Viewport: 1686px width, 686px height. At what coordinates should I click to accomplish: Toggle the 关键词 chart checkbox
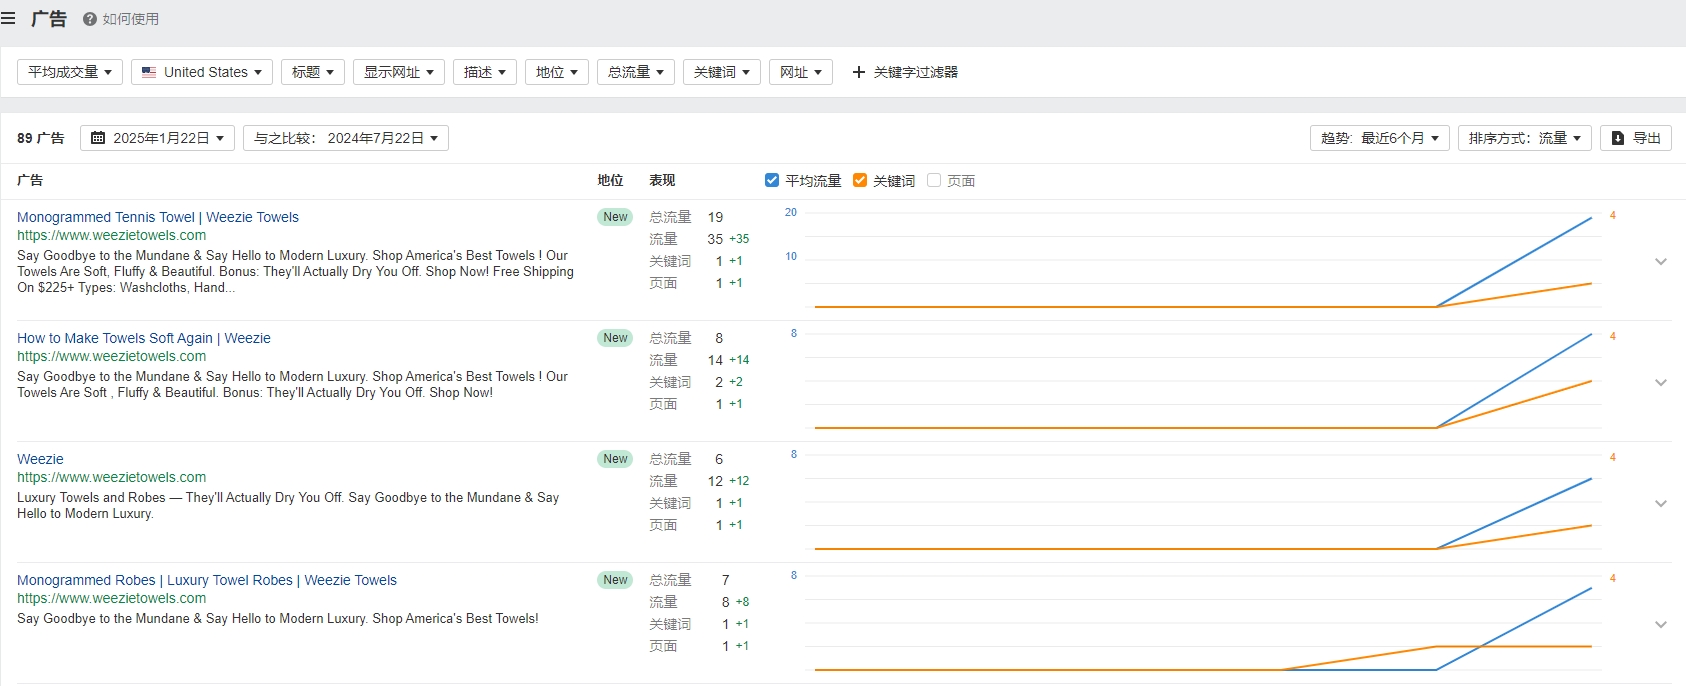tap(860, 180)
